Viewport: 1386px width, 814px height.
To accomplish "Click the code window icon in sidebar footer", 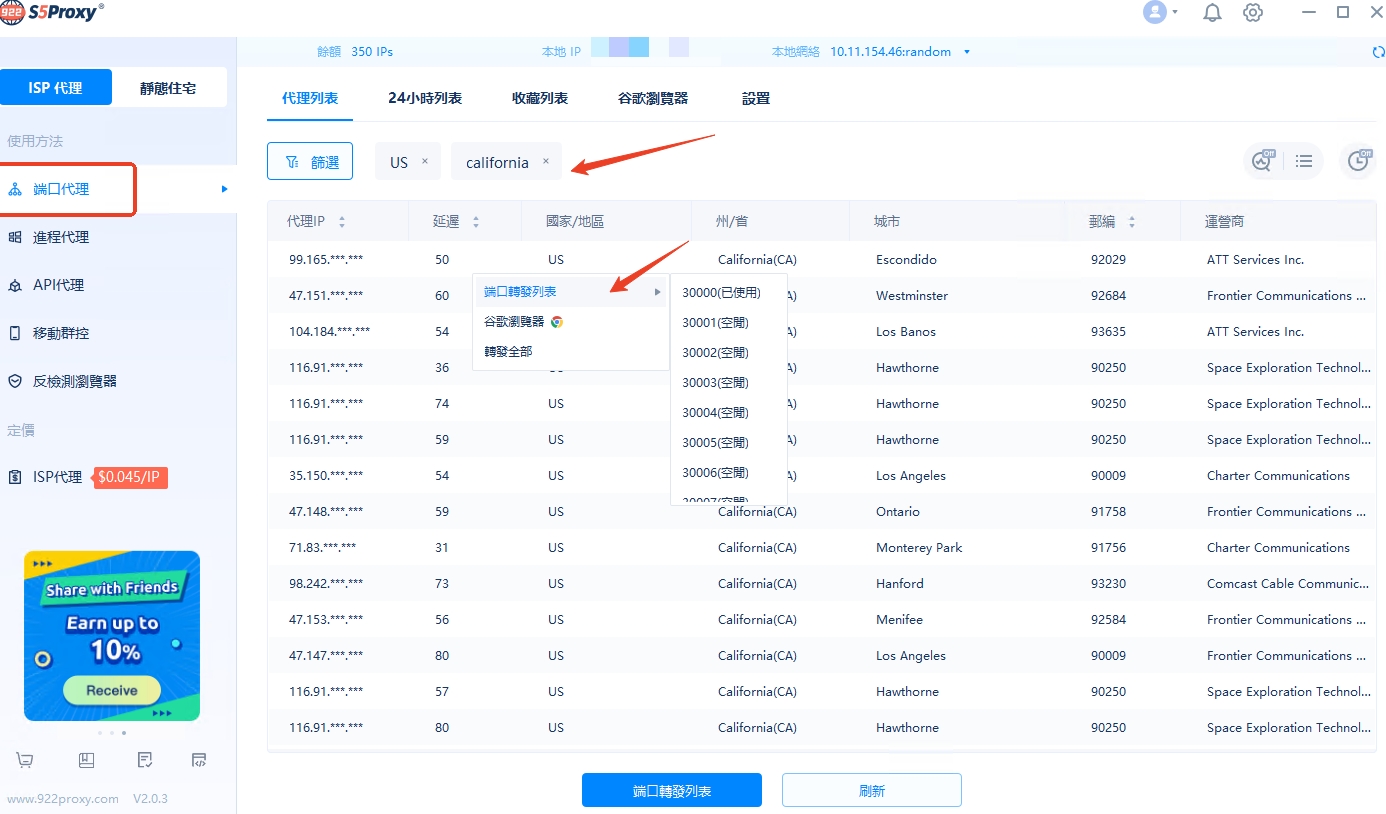I will pos(199,761).
